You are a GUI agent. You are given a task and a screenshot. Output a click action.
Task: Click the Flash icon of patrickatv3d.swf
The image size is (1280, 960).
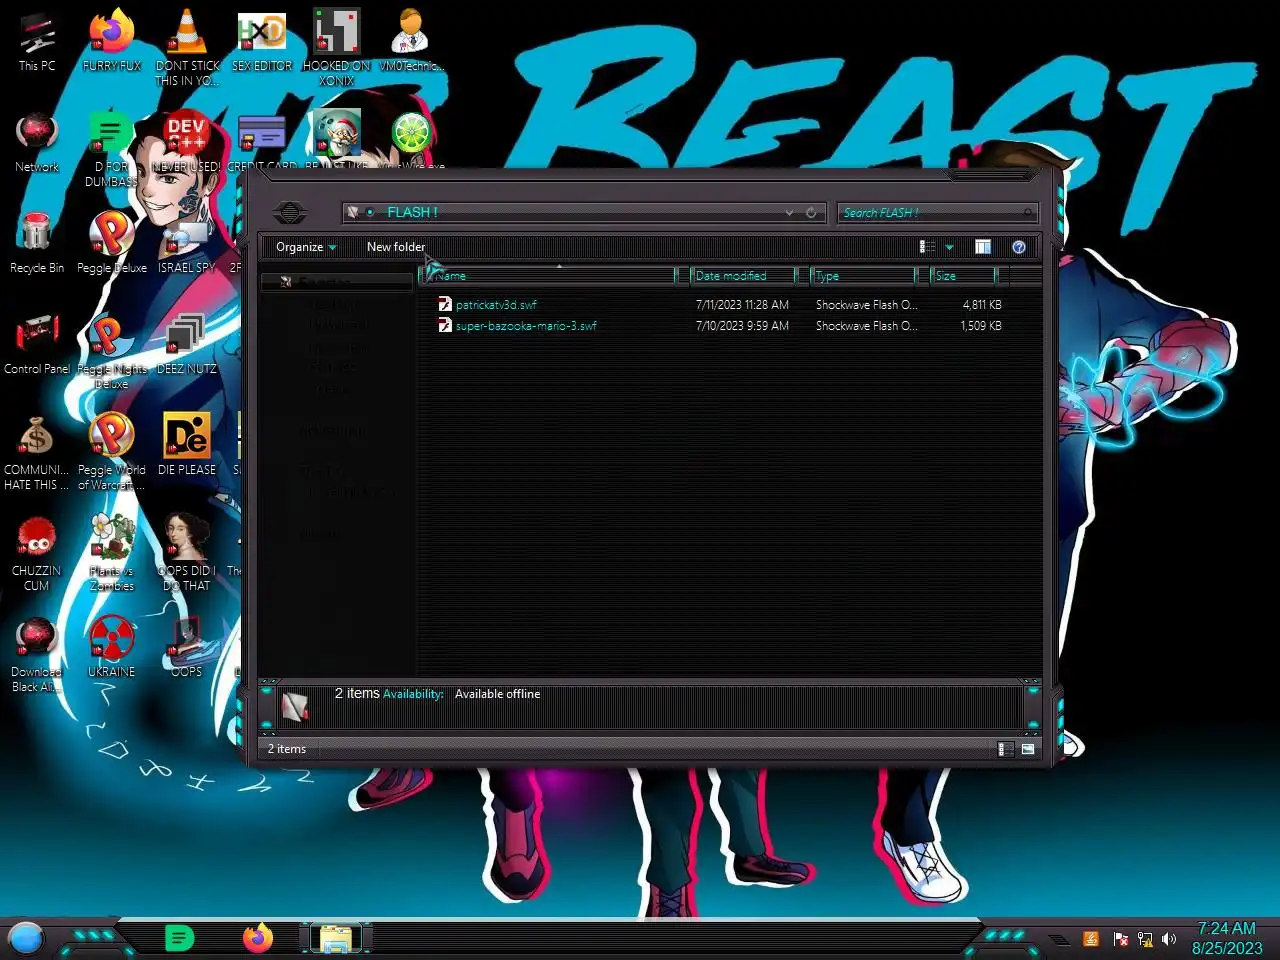pyautogui.click(x=445, y=304)
